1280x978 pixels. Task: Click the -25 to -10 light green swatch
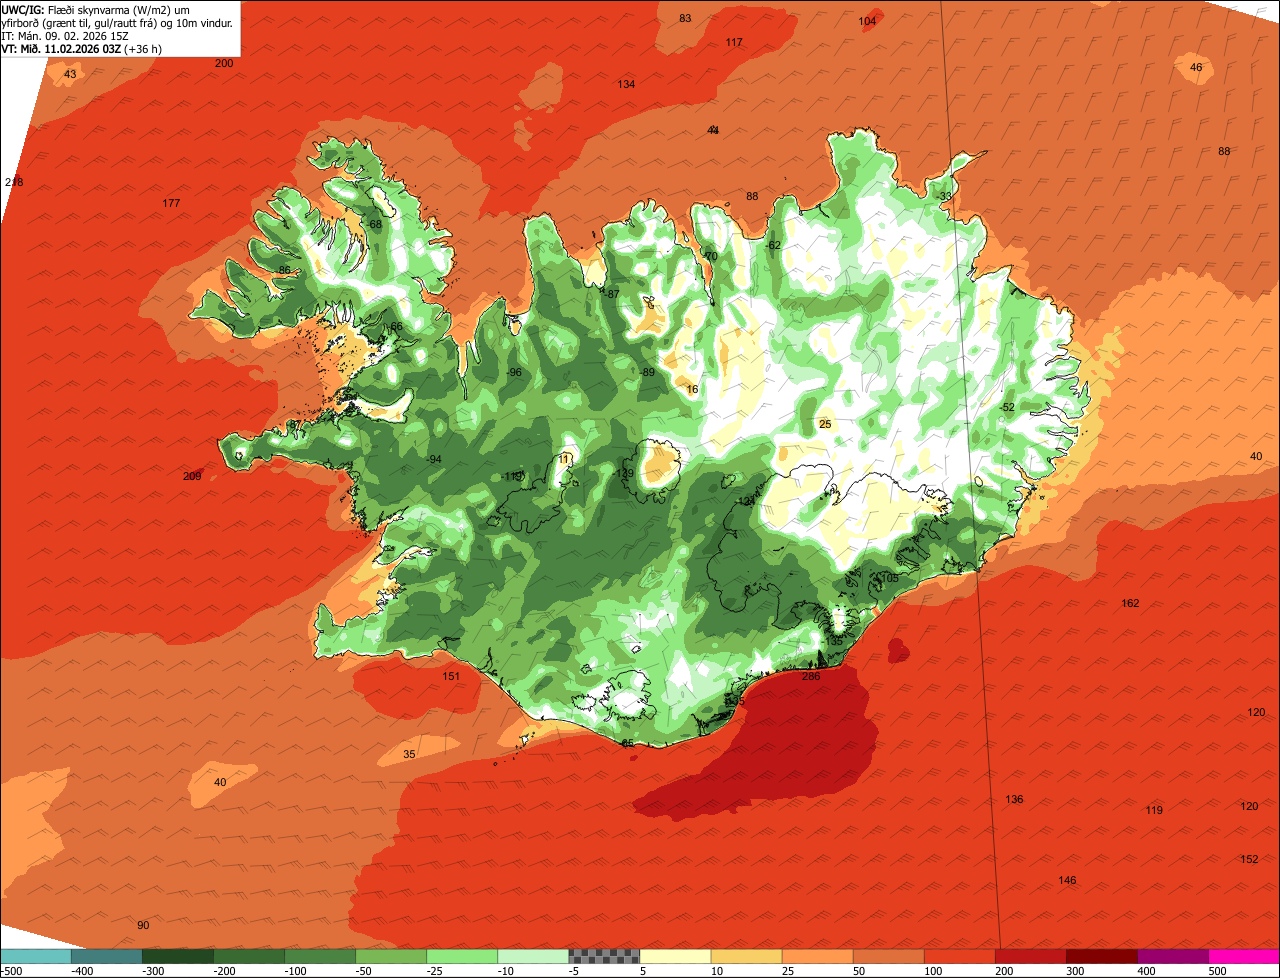click(462, 956)
